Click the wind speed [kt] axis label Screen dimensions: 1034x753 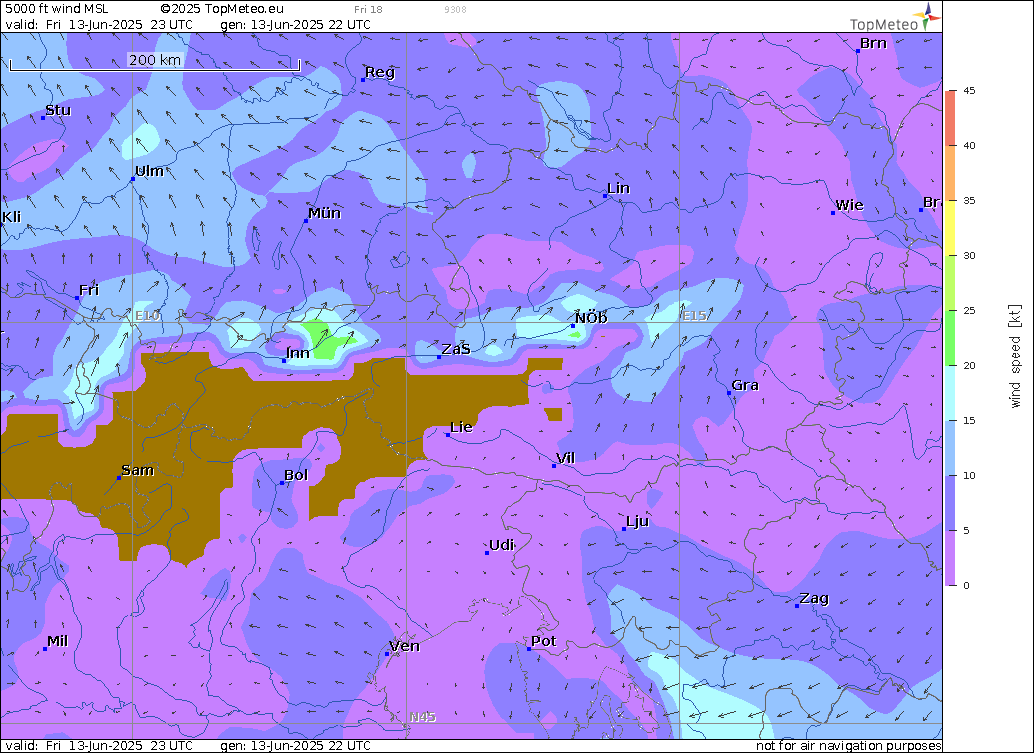pyautogui.click(x=1014, y=357)
